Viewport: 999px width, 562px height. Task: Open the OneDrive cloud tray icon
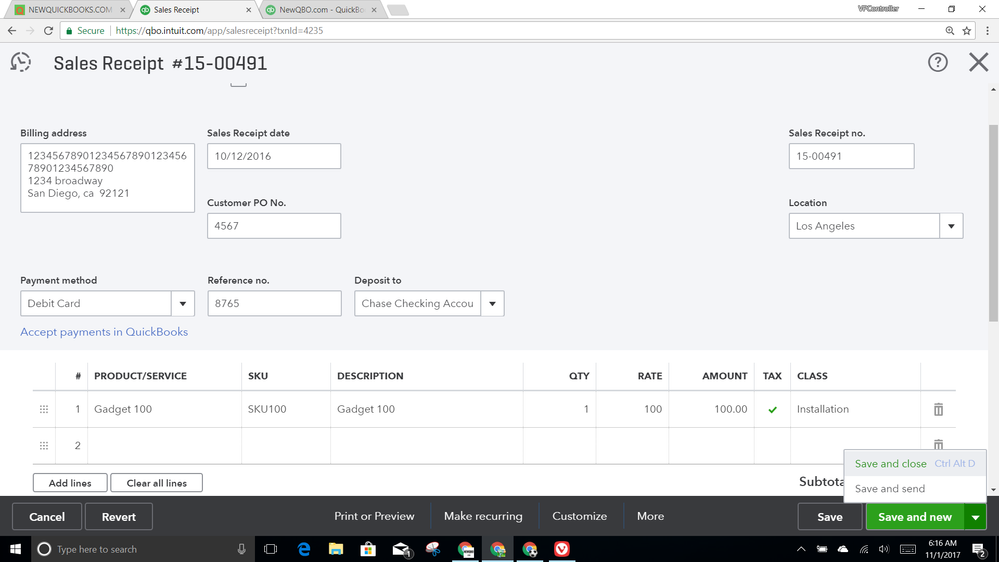click(x=843, y=549)
